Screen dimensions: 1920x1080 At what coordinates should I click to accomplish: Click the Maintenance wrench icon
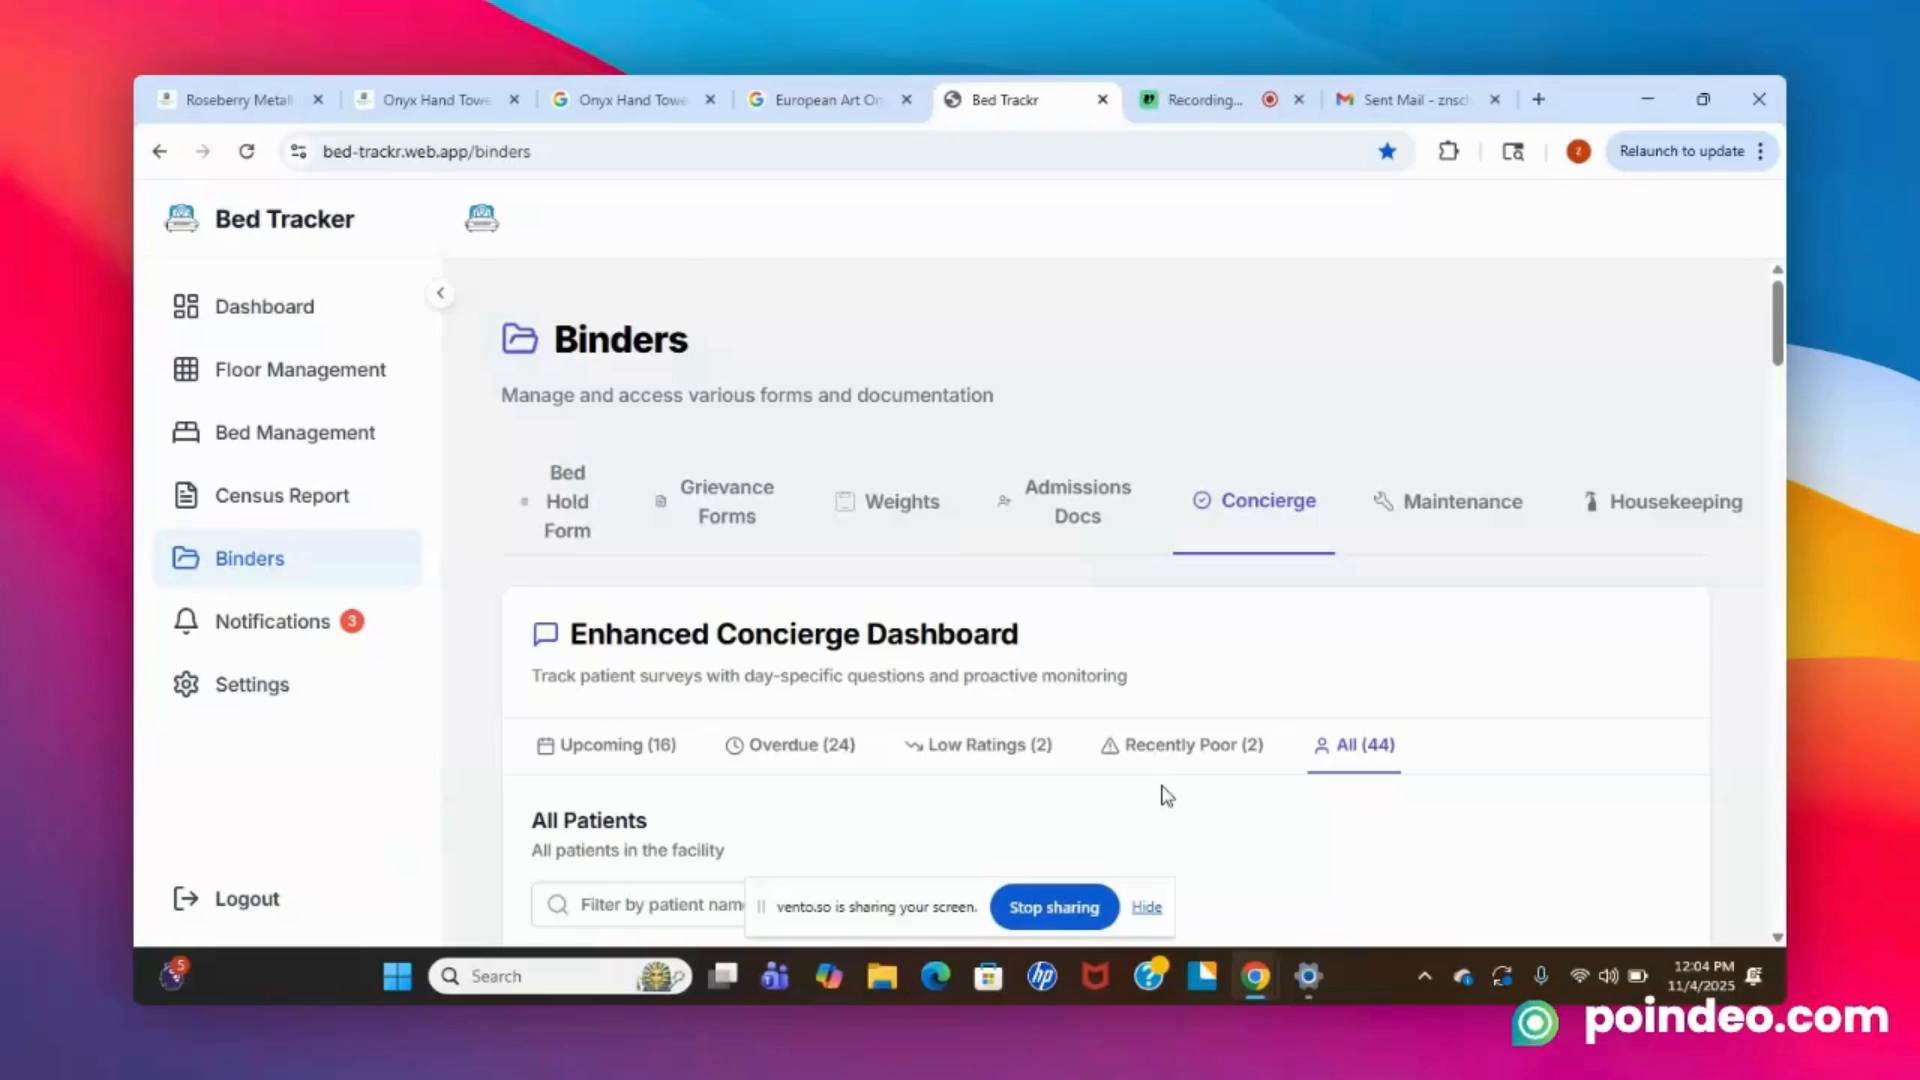1383,501
